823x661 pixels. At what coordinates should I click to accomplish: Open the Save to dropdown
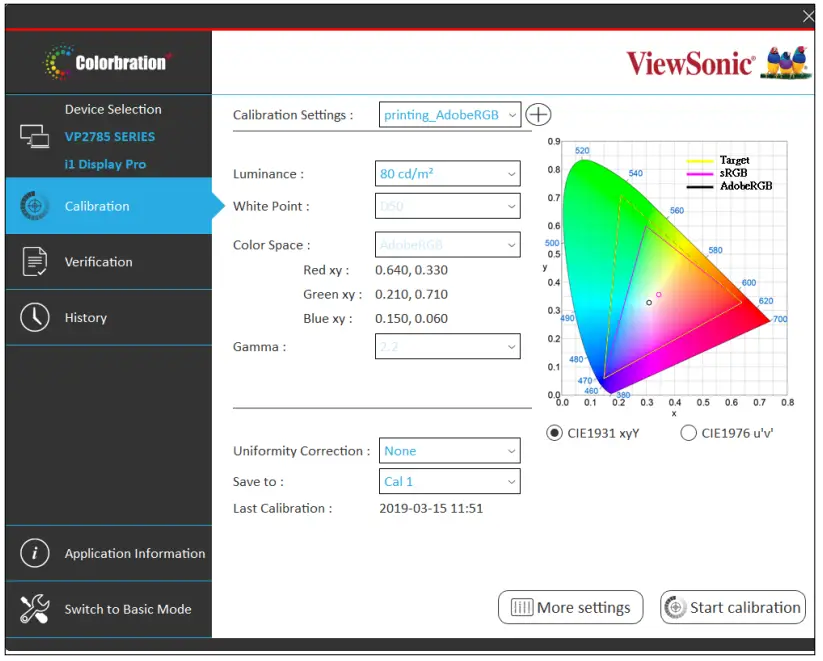click(x=448, y=481)
